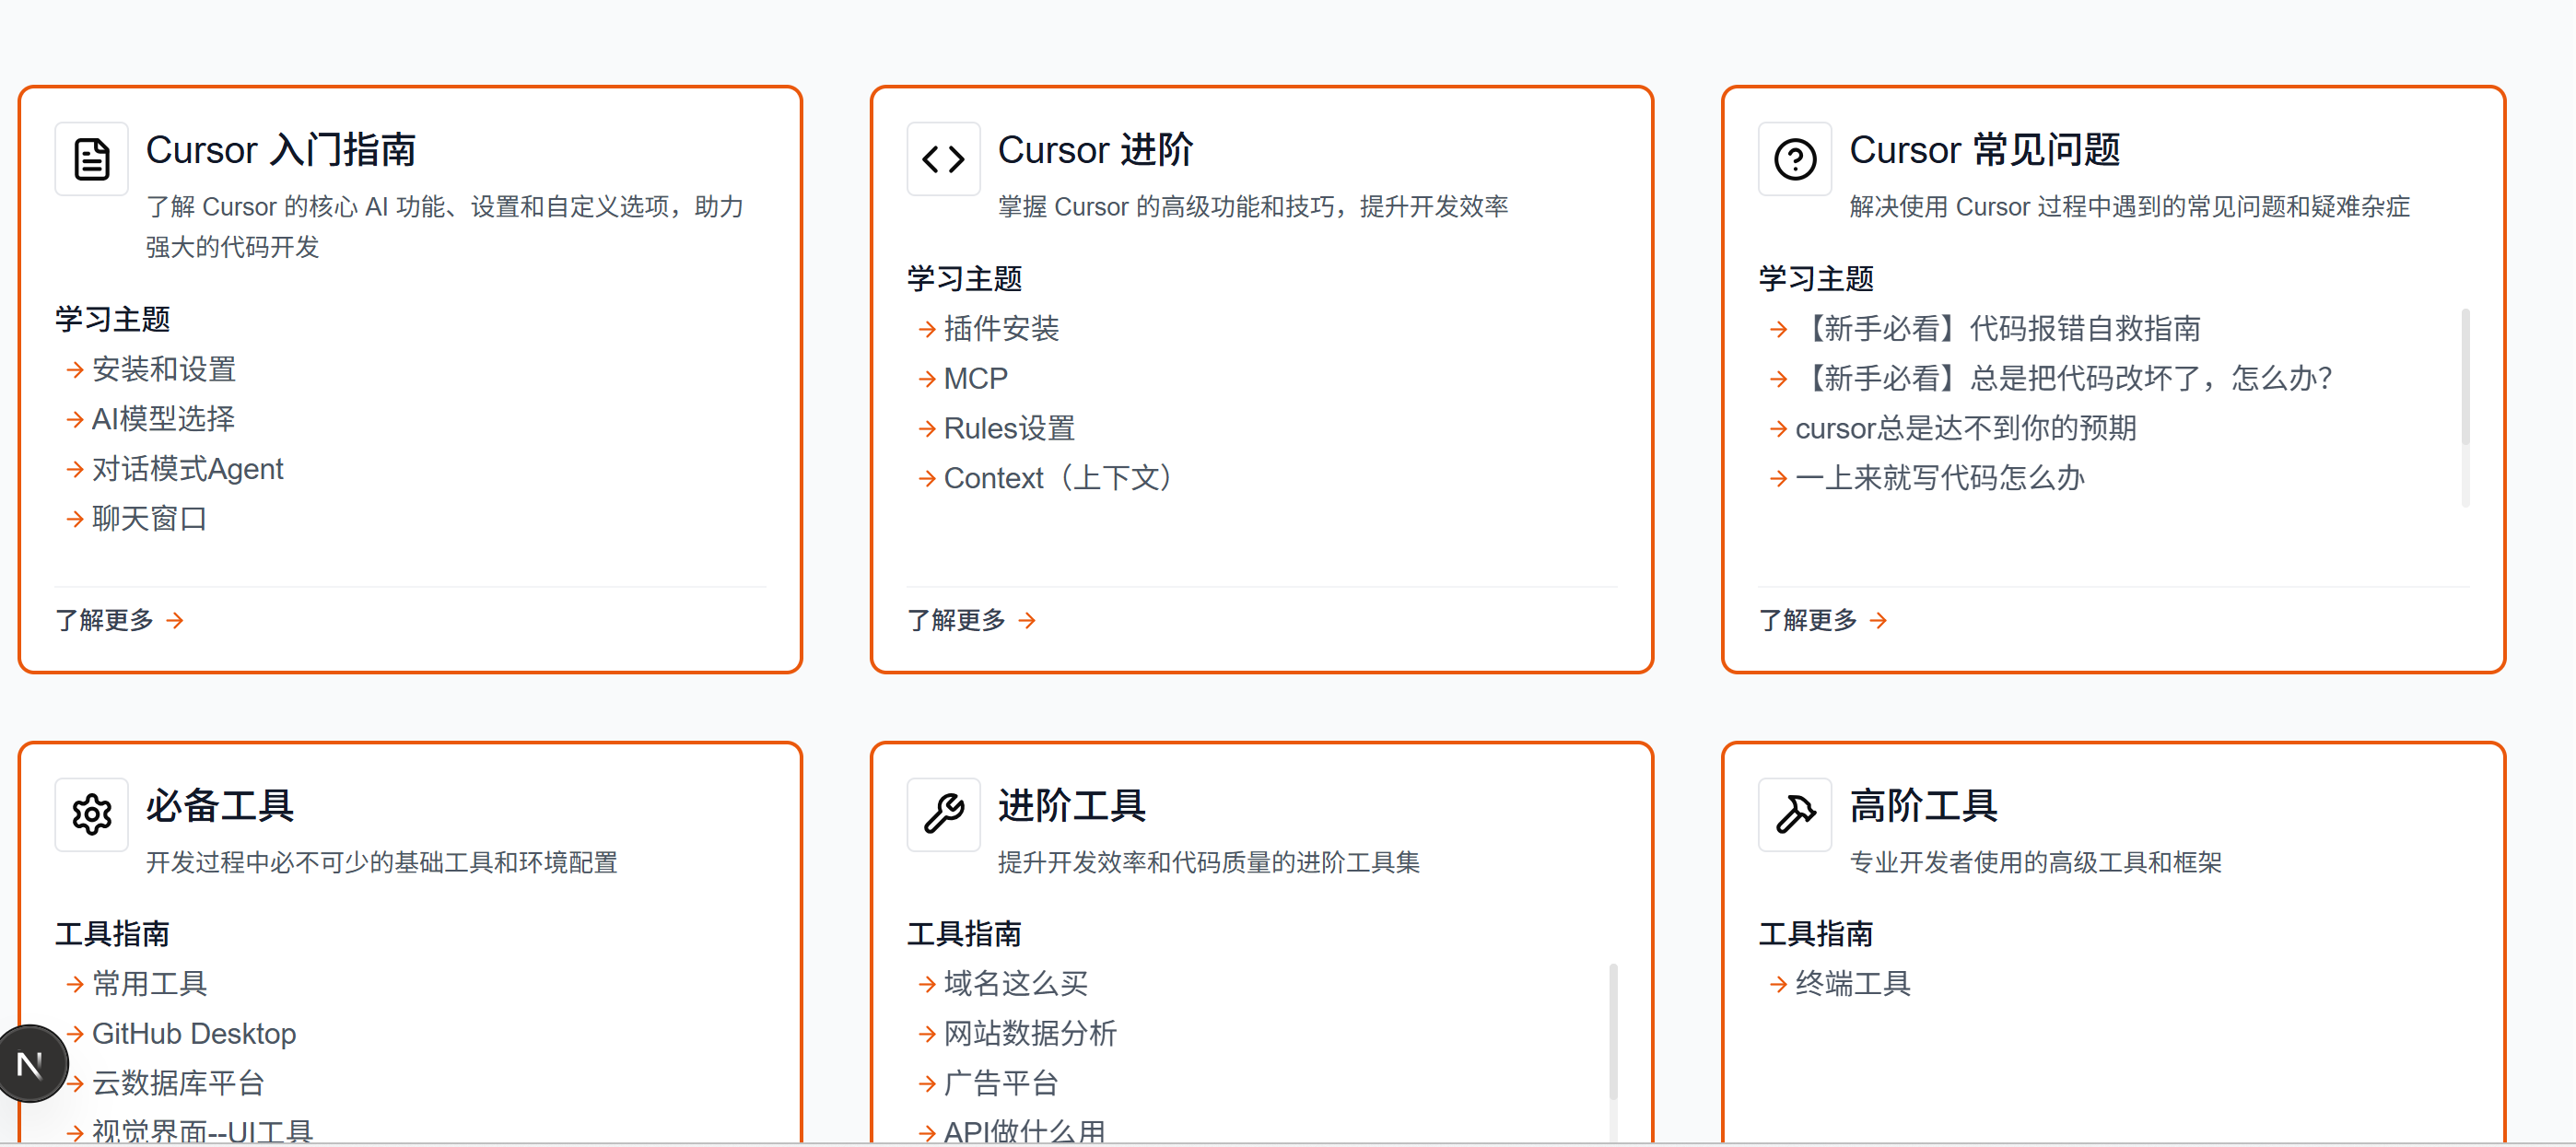Open the Cursor 入门指南 card title
This screenshot has height=1147, width=2576.
point(281,150)
